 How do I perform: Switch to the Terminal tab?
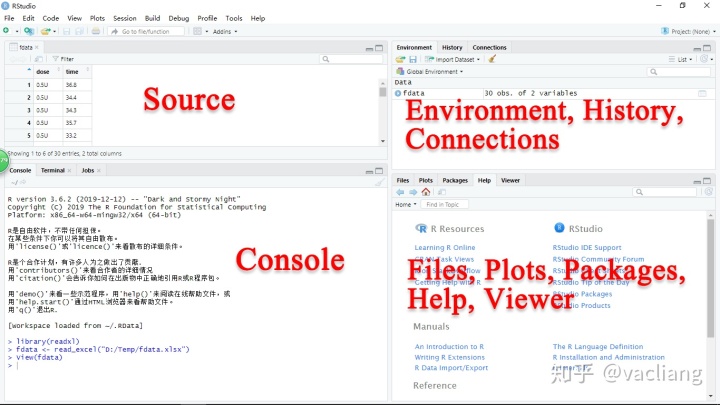[53, 170]
